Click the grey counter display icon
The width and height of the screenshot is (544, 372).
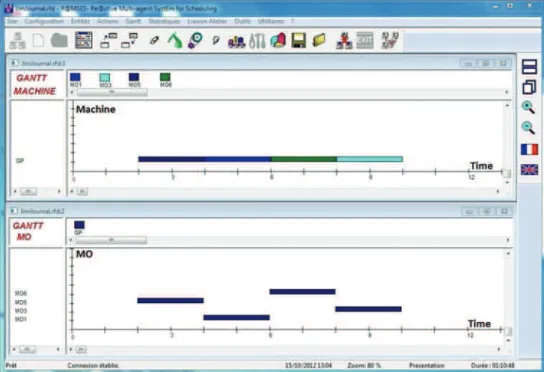[365, 40]
